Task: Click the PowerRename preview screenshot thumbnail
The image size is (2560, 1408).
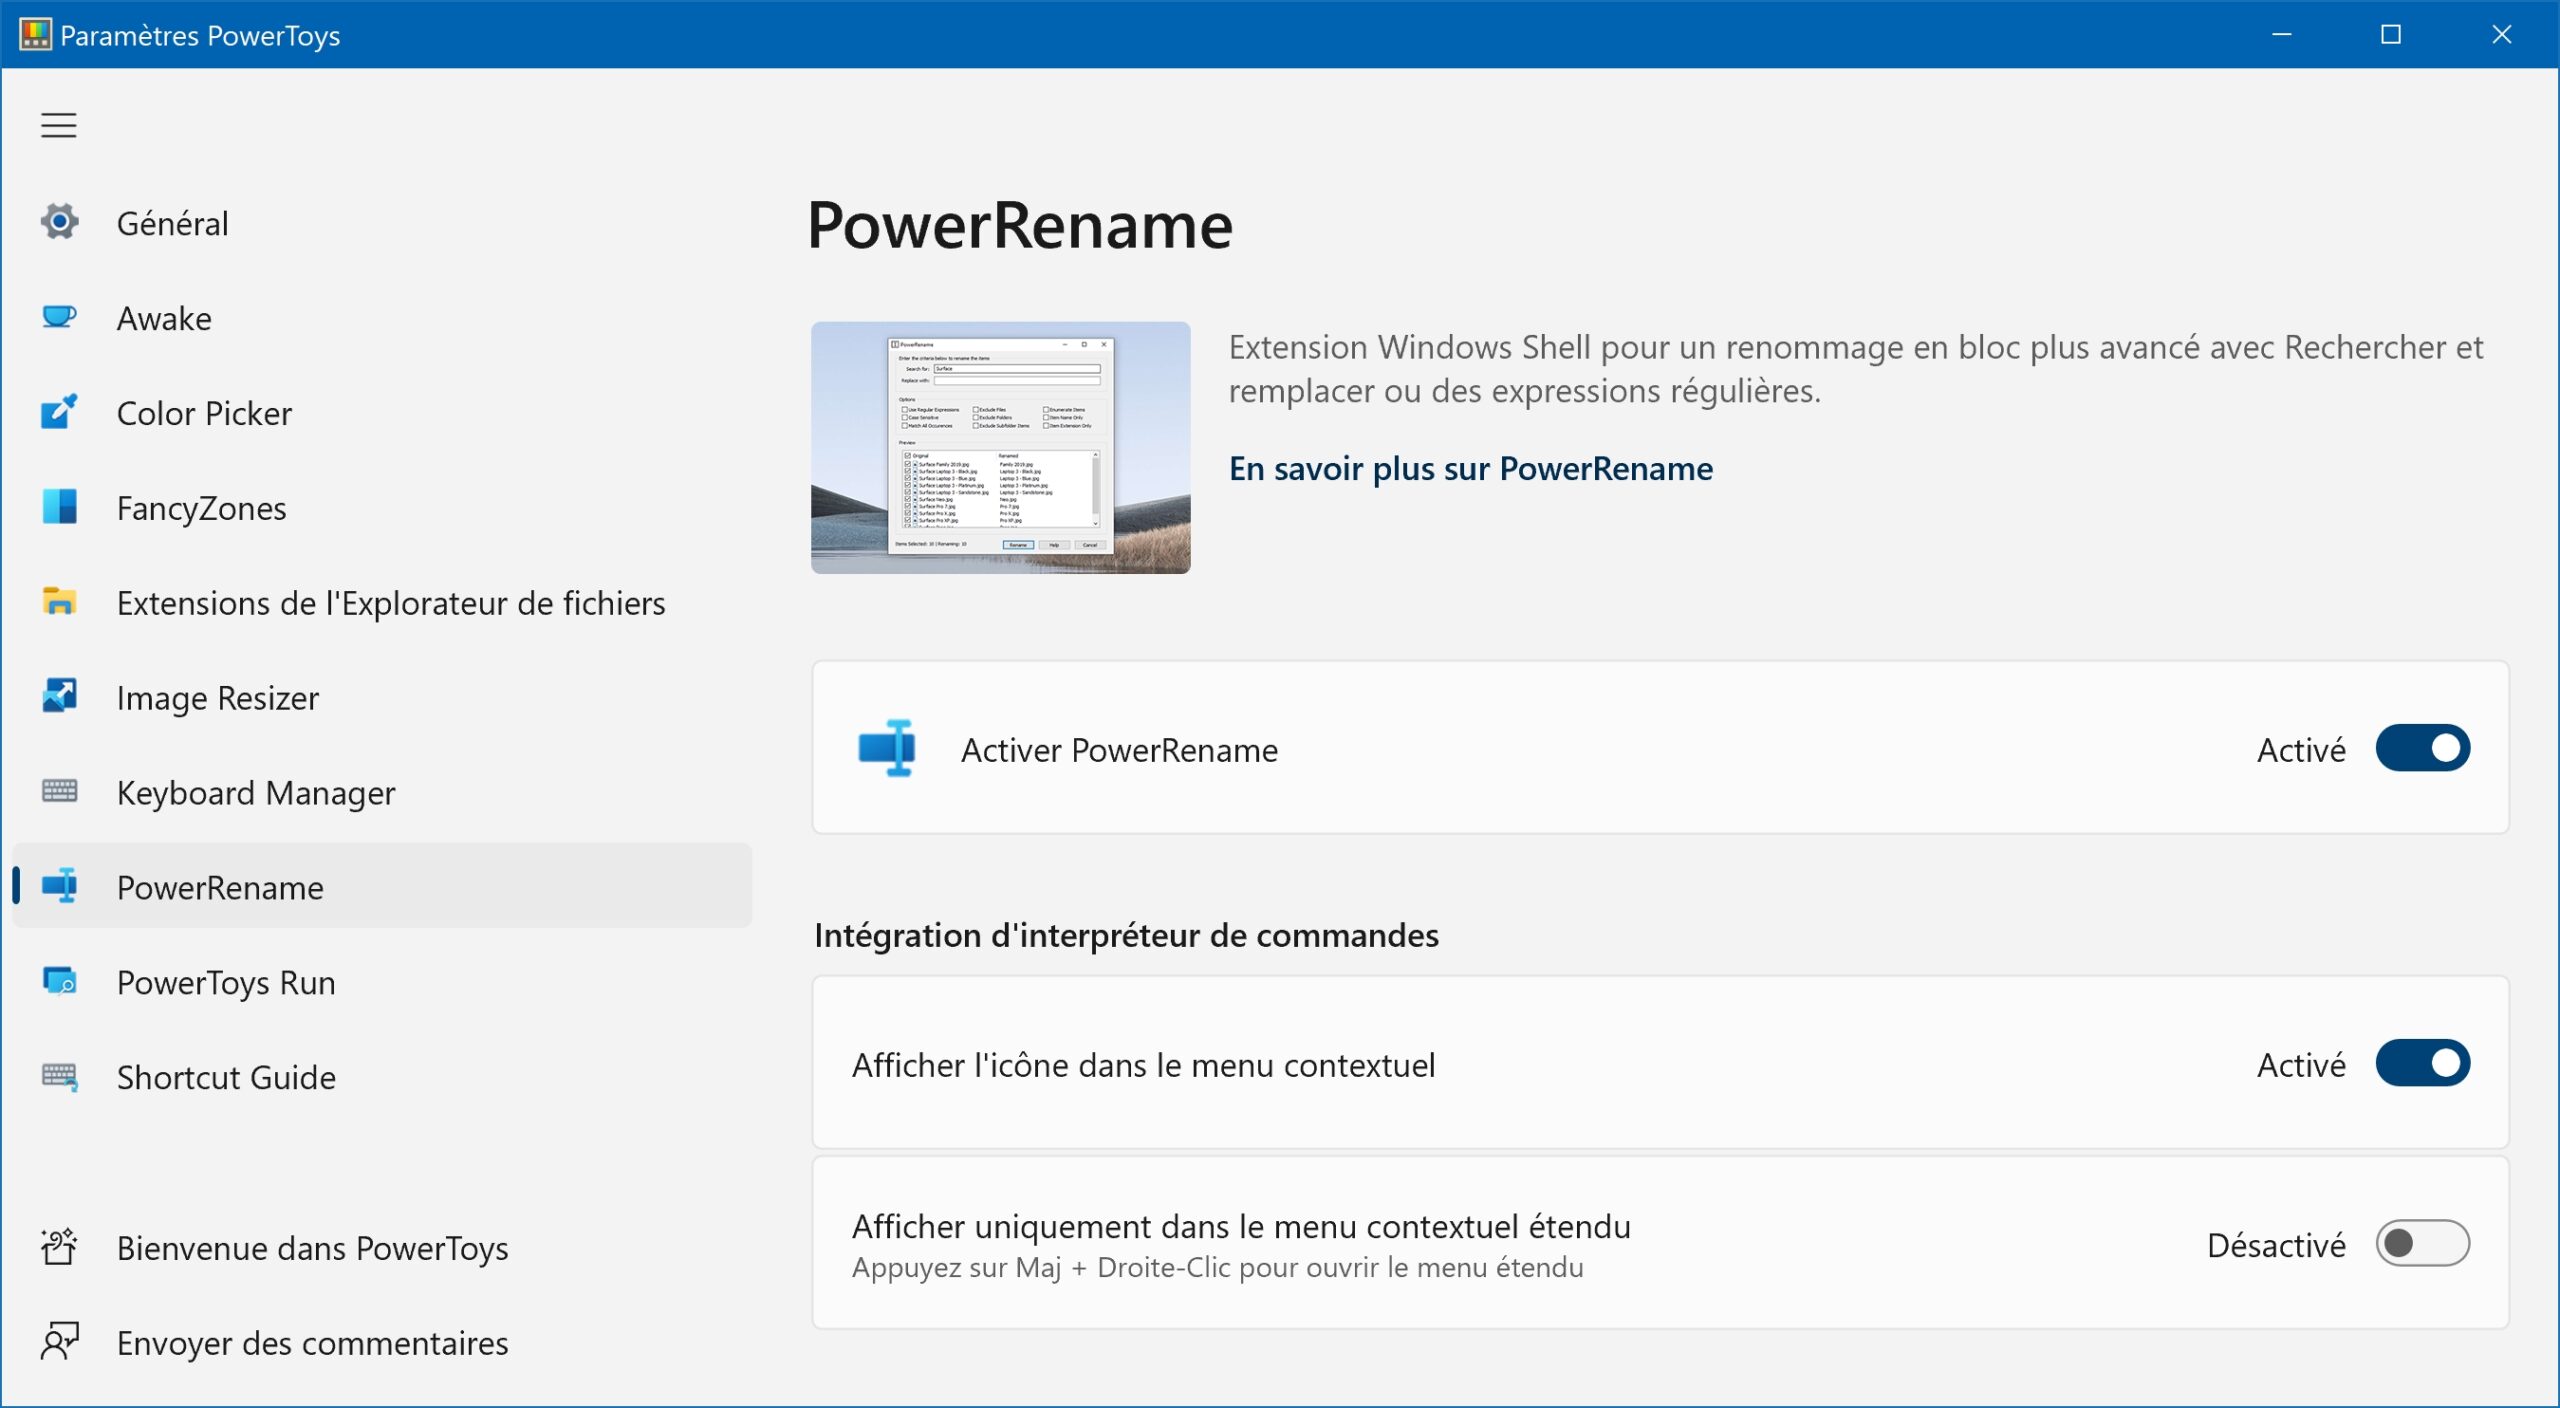Action: [1000, 447]
